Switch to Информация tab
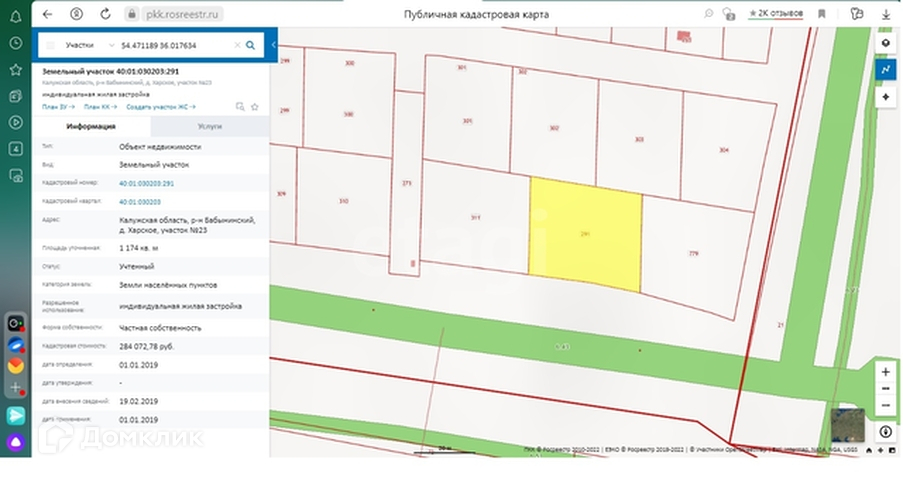Viewport: 903px width, 480px height. [91, 126]
